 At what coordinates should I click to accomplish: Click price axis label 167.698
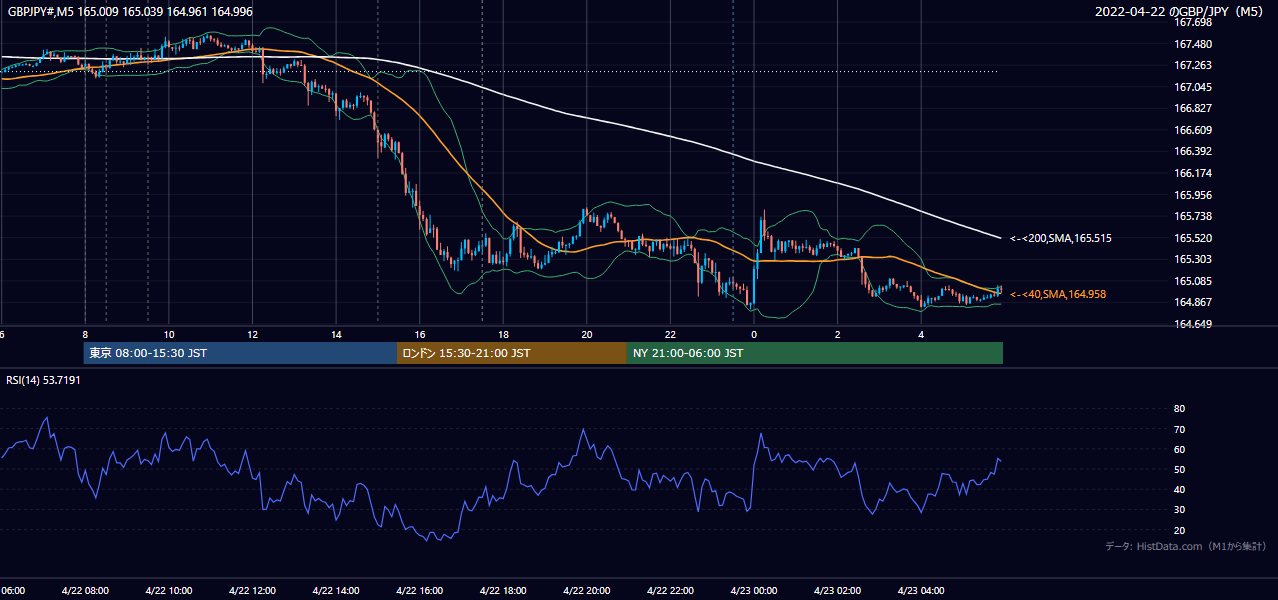click(1192, 22)
